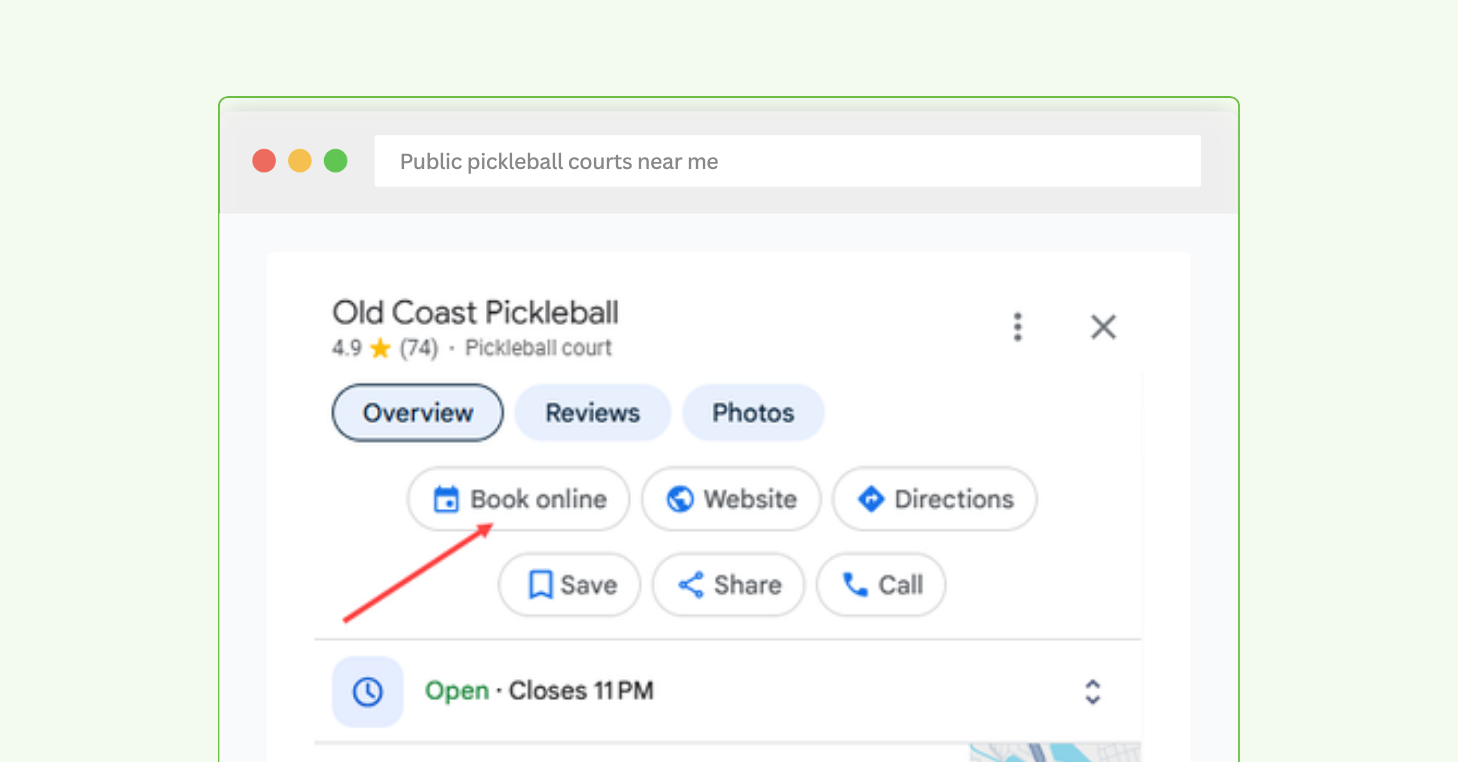This screenshot has width=1458, height=762.
Task: Get Directions to Old Coast Pickleball
Action: pyautogui.click(x=935, y=499)
